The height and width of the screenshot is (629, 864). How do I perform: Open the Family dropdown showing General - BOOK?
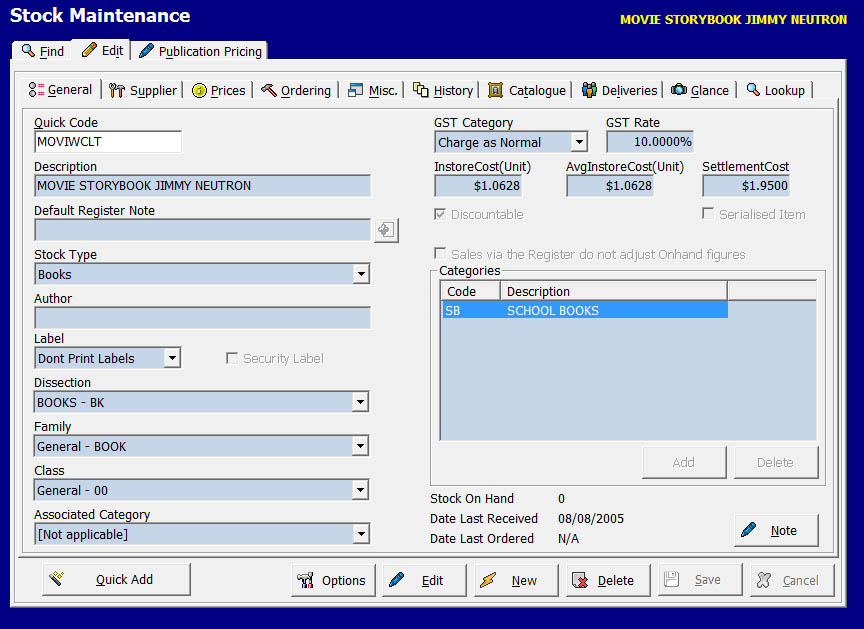pyautogui.click(x=360, y=446)
